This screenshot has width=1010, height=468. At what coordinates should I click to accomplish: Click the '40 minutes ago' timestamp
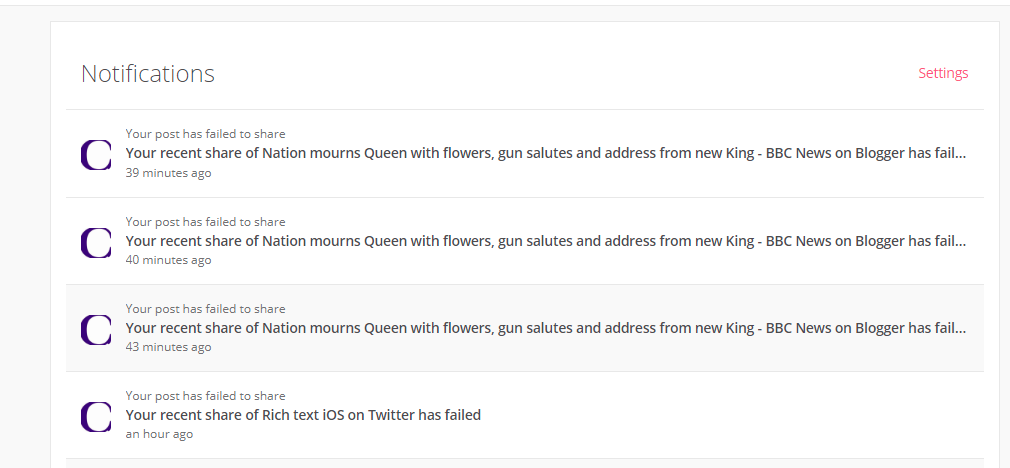click(x=168, y=260)
